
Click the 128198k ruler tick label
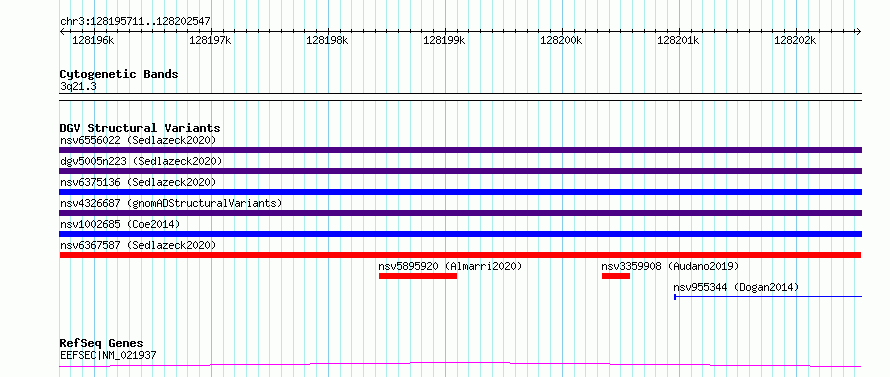coord(327,40)
